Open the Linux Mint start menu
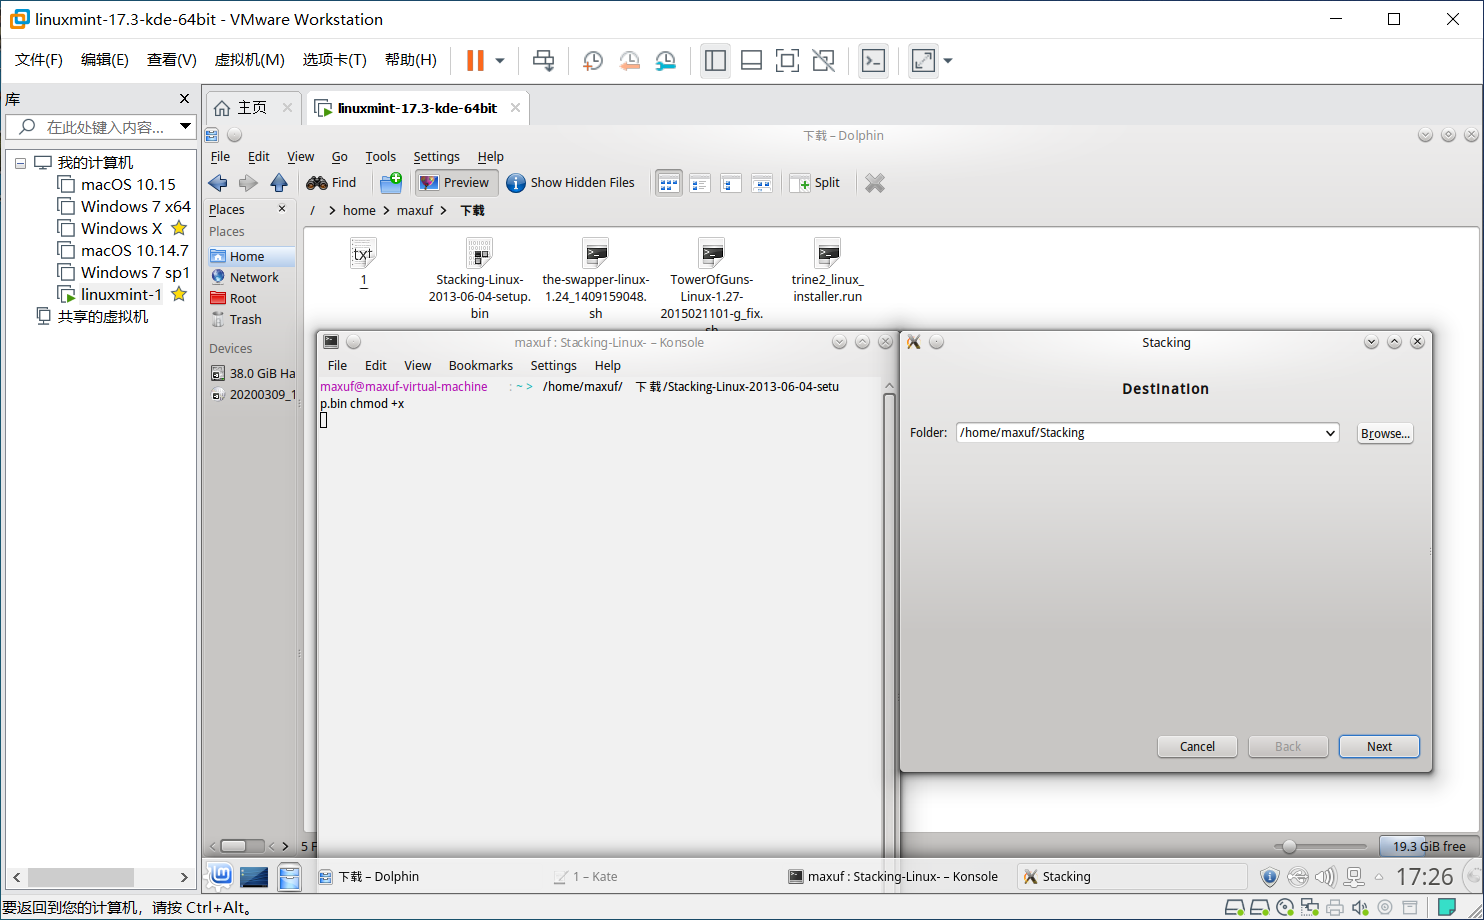 [x=220, y=876]
